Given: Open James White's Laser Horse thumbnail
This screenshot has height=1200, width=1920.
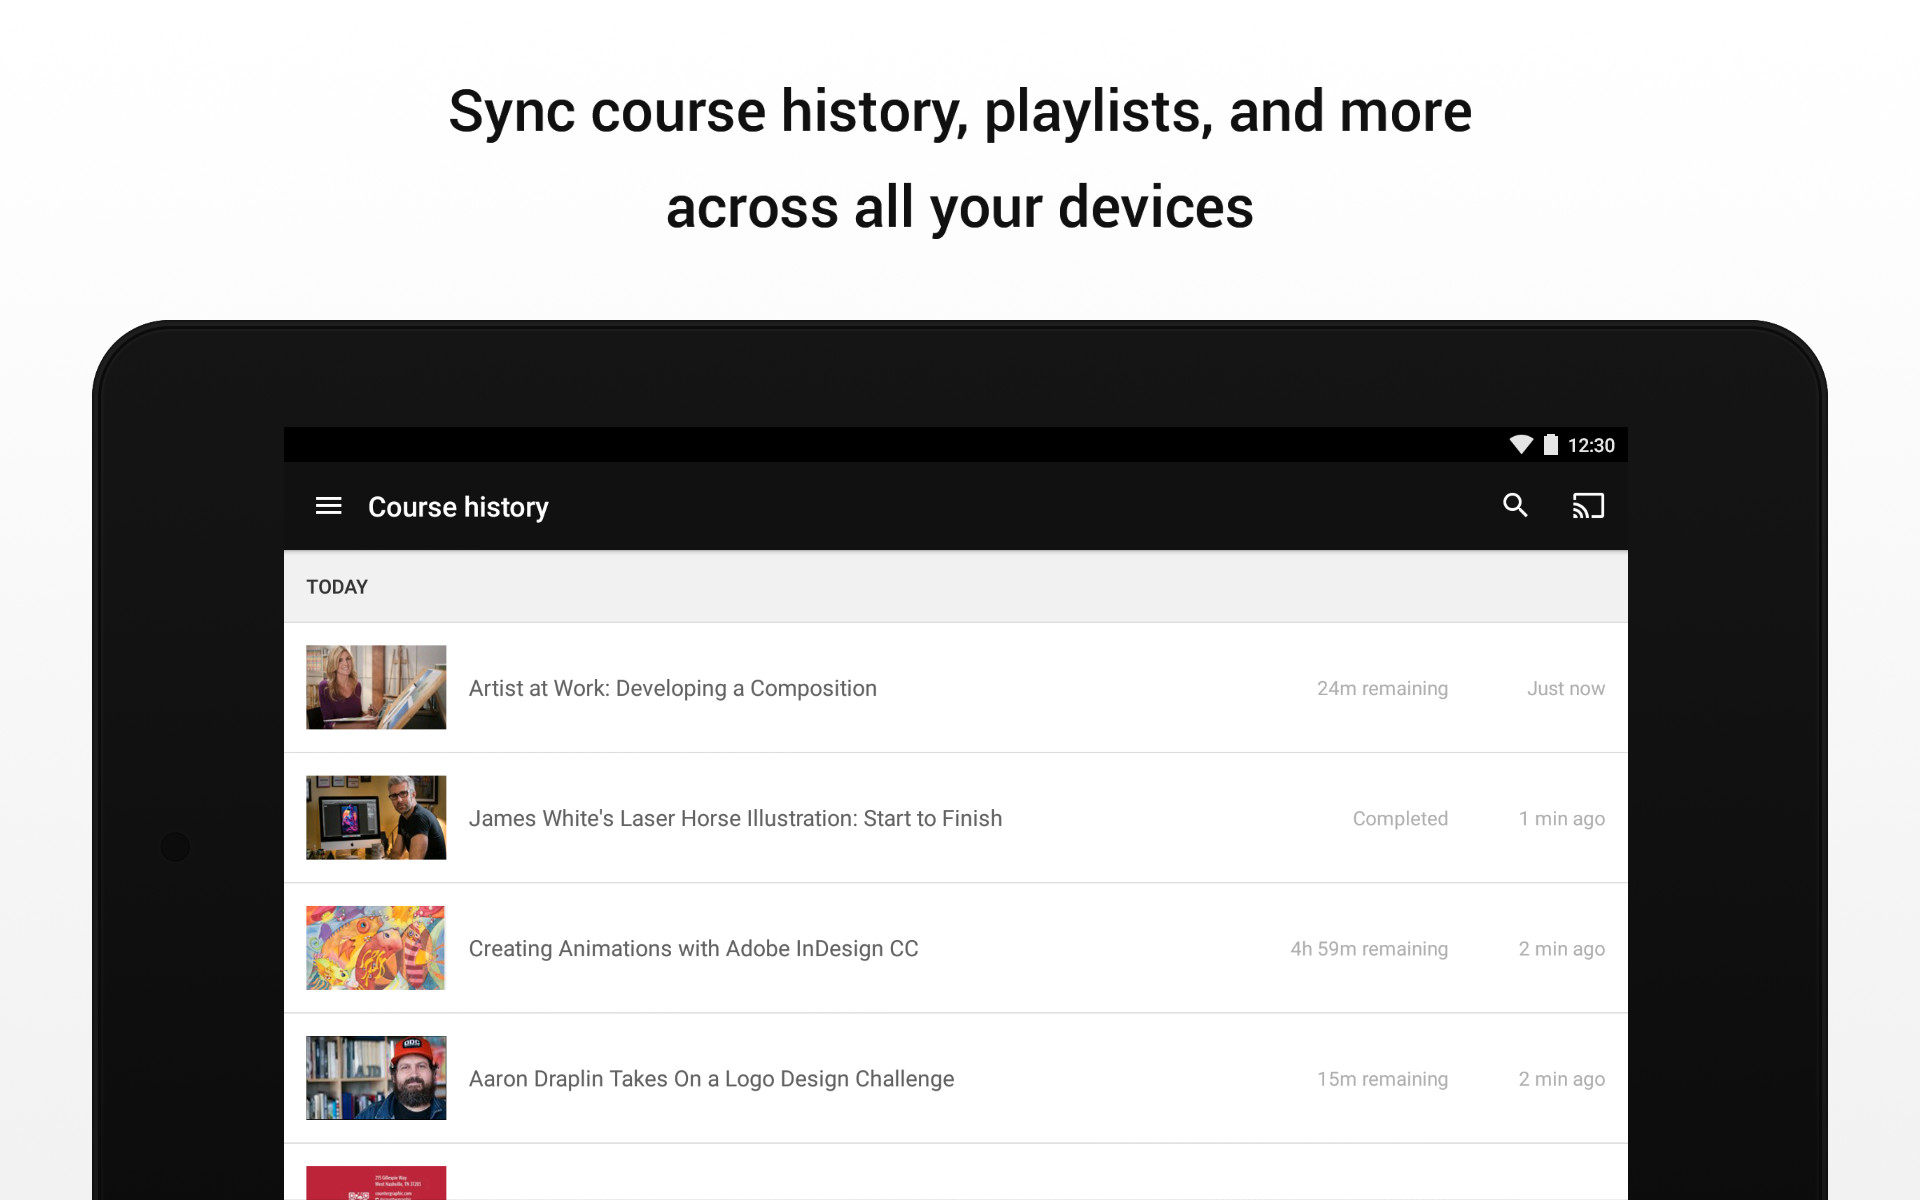Looking at the screenshot, I should tap(376, 817).
